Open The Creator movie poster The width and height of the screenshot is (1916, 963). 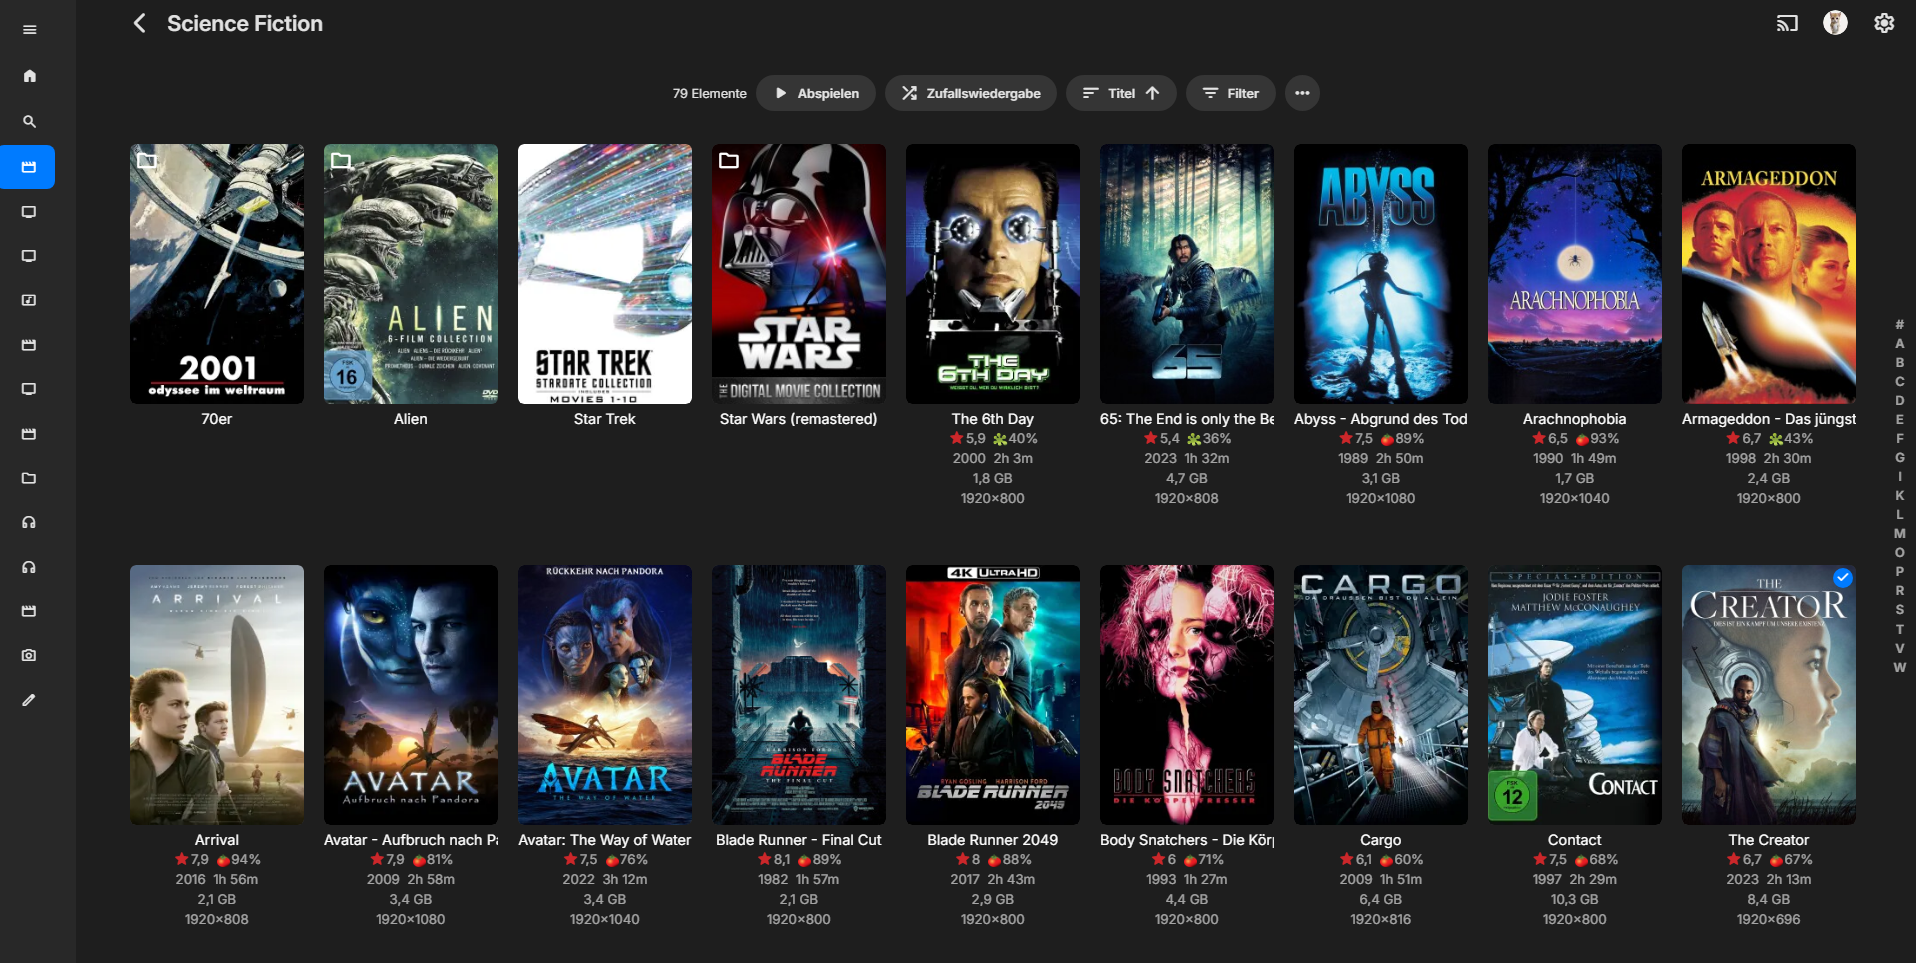(x=1769, y=695)
